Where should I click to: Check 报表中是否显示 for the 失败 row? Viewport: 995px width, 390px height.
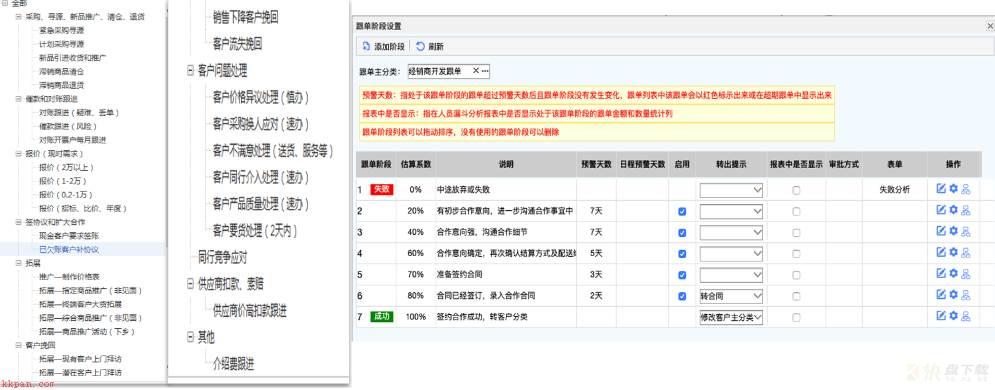pyautogui.click(x=796, y=190)
